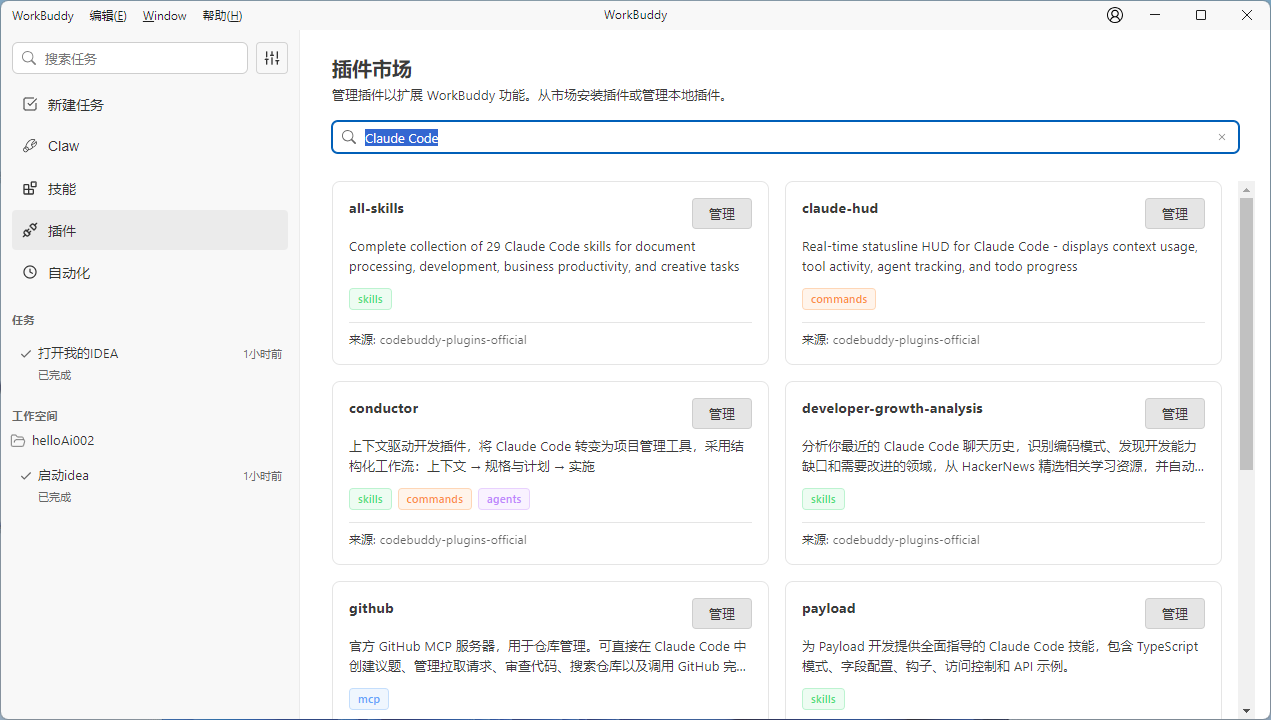This screenshot has width=1271, height=720.
Task: Click the 技能 grid icon in sidebar
Action: [x=30, y=188]
